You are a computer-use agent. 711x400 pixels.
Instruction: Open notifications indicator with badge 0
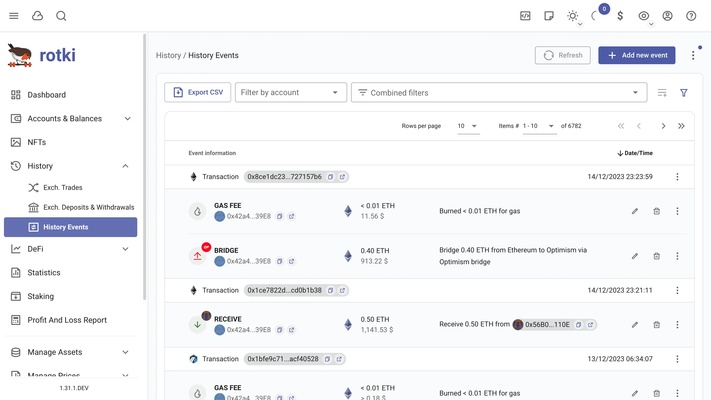[598, 15]
